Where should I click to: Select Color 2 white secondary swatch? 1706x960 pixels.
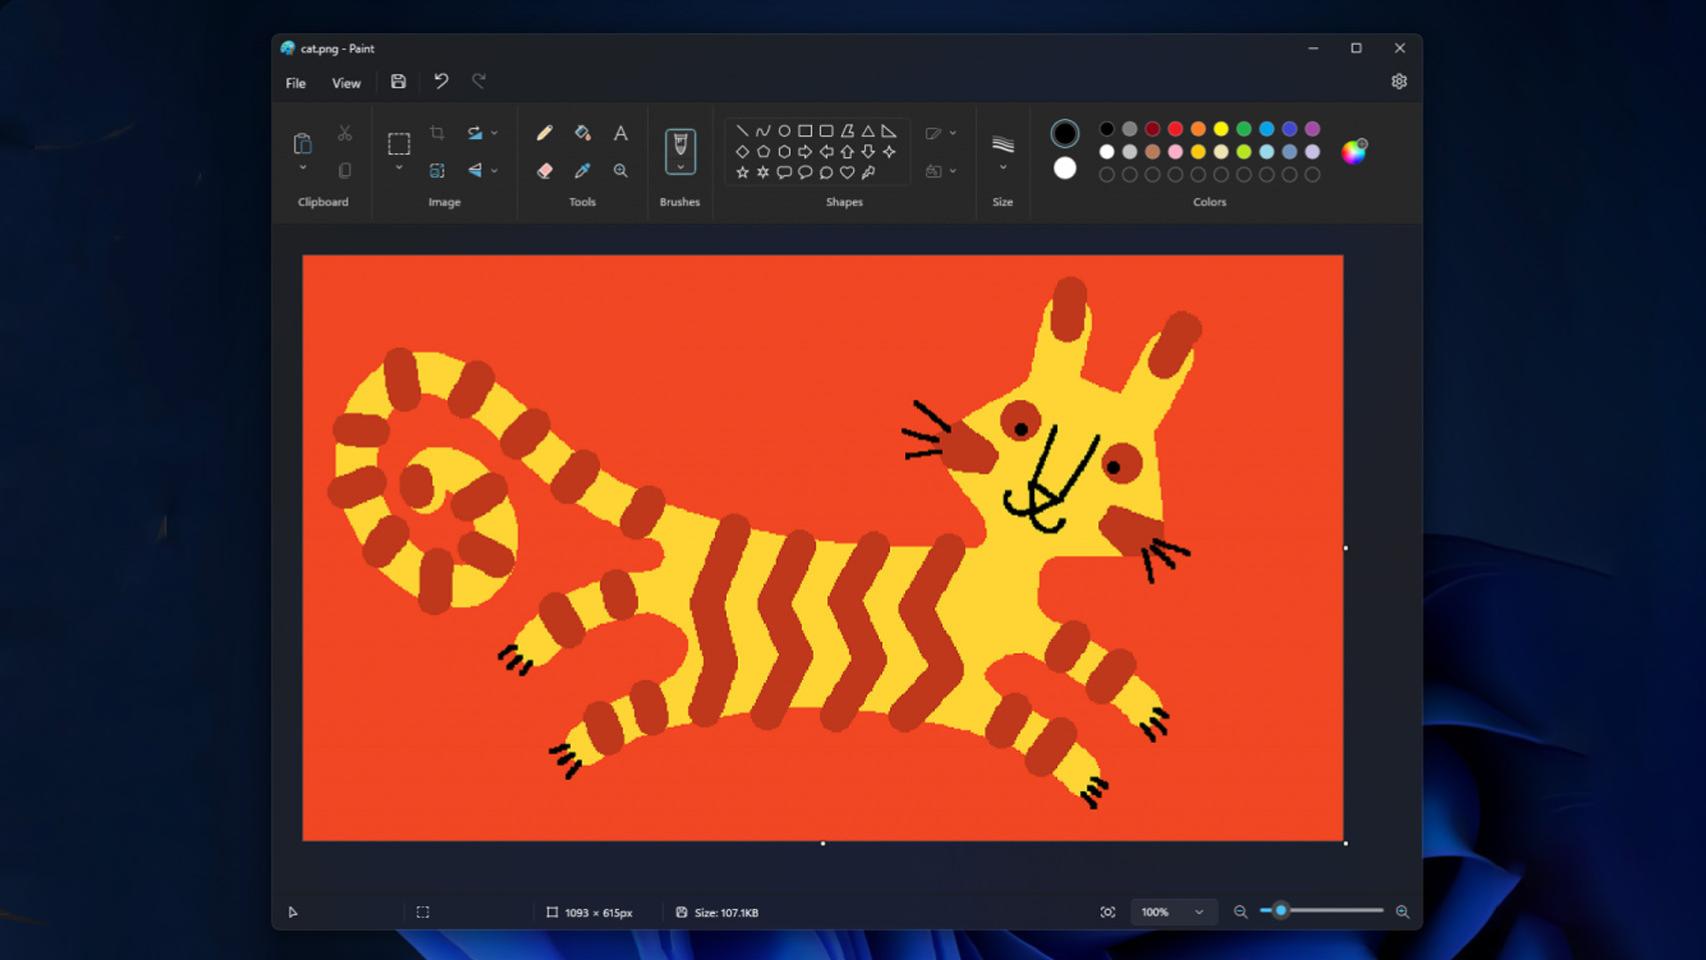(1065, 168)
